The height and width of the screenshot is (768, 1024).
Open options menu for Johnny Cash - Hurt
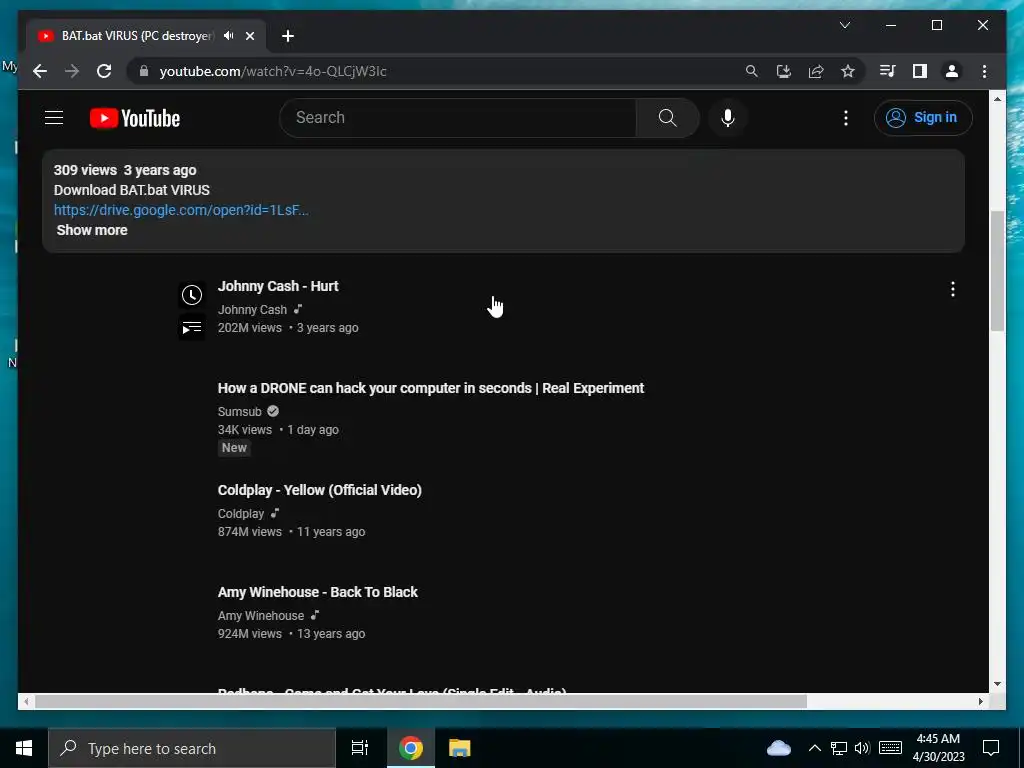click(953, 289)
